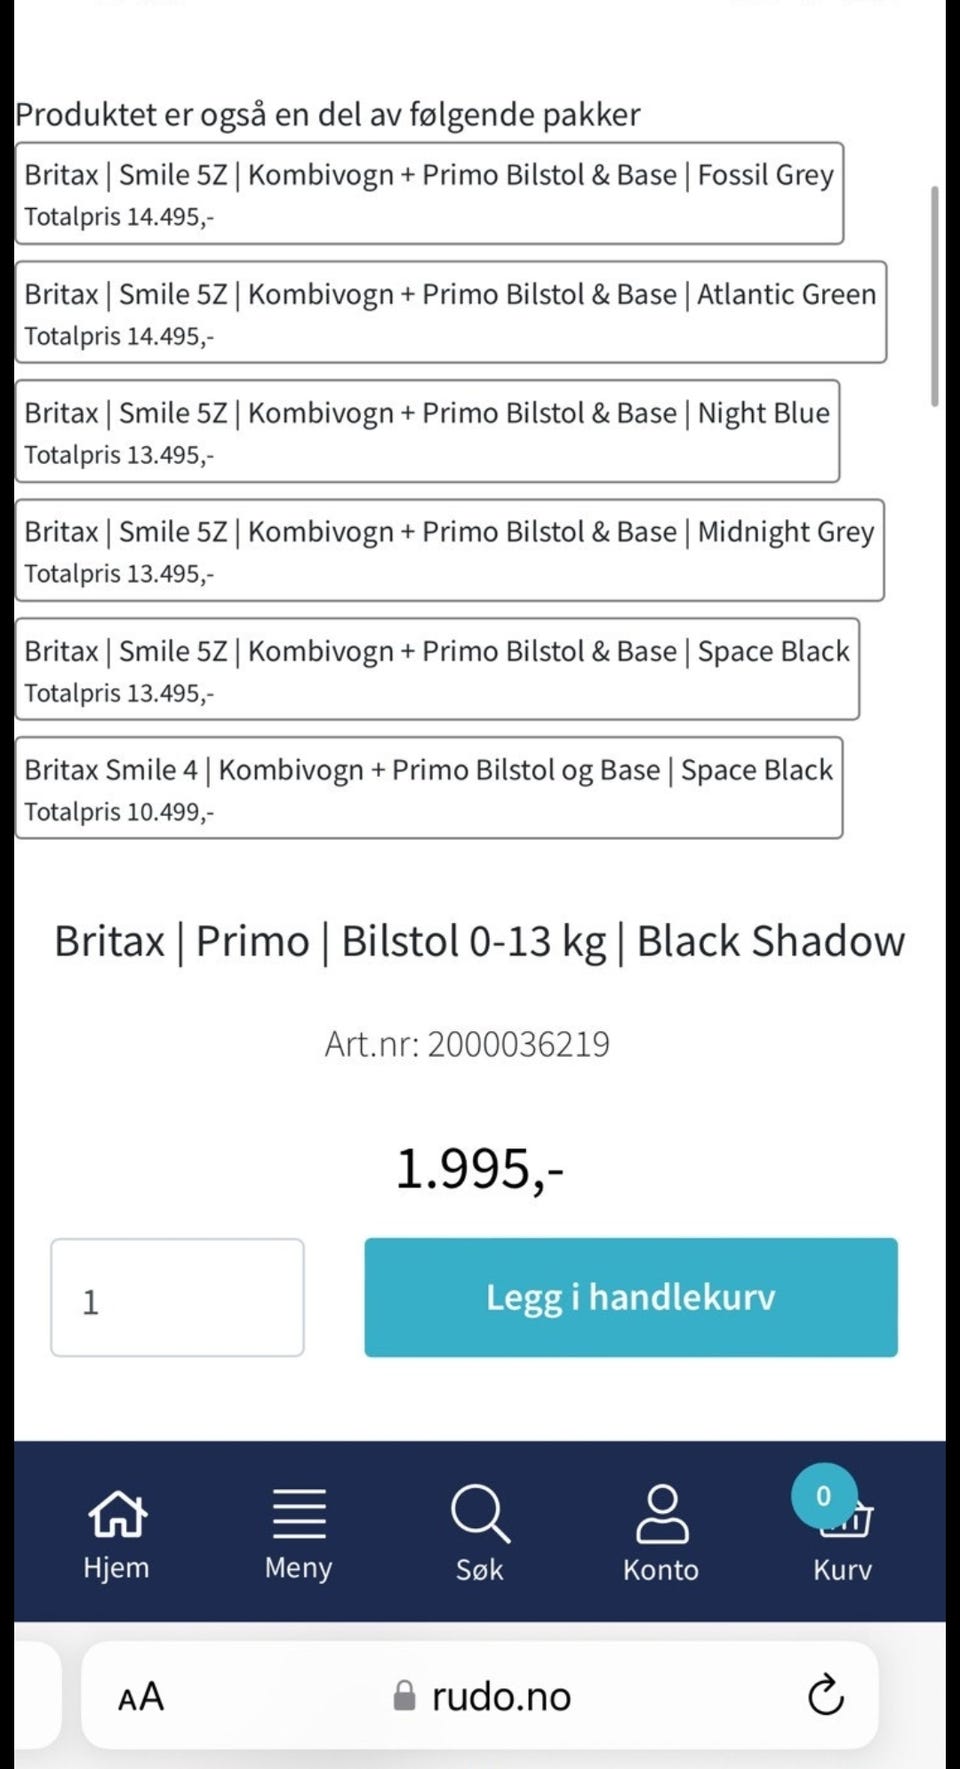
Task: Tap the AA text size button
Action: [x=141, y=1696]
